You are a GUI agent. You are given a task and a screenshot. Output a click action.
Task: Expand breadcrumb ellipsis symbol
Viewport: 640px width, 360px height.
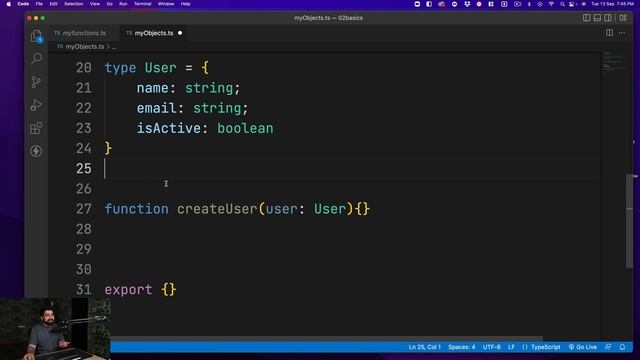114,47
